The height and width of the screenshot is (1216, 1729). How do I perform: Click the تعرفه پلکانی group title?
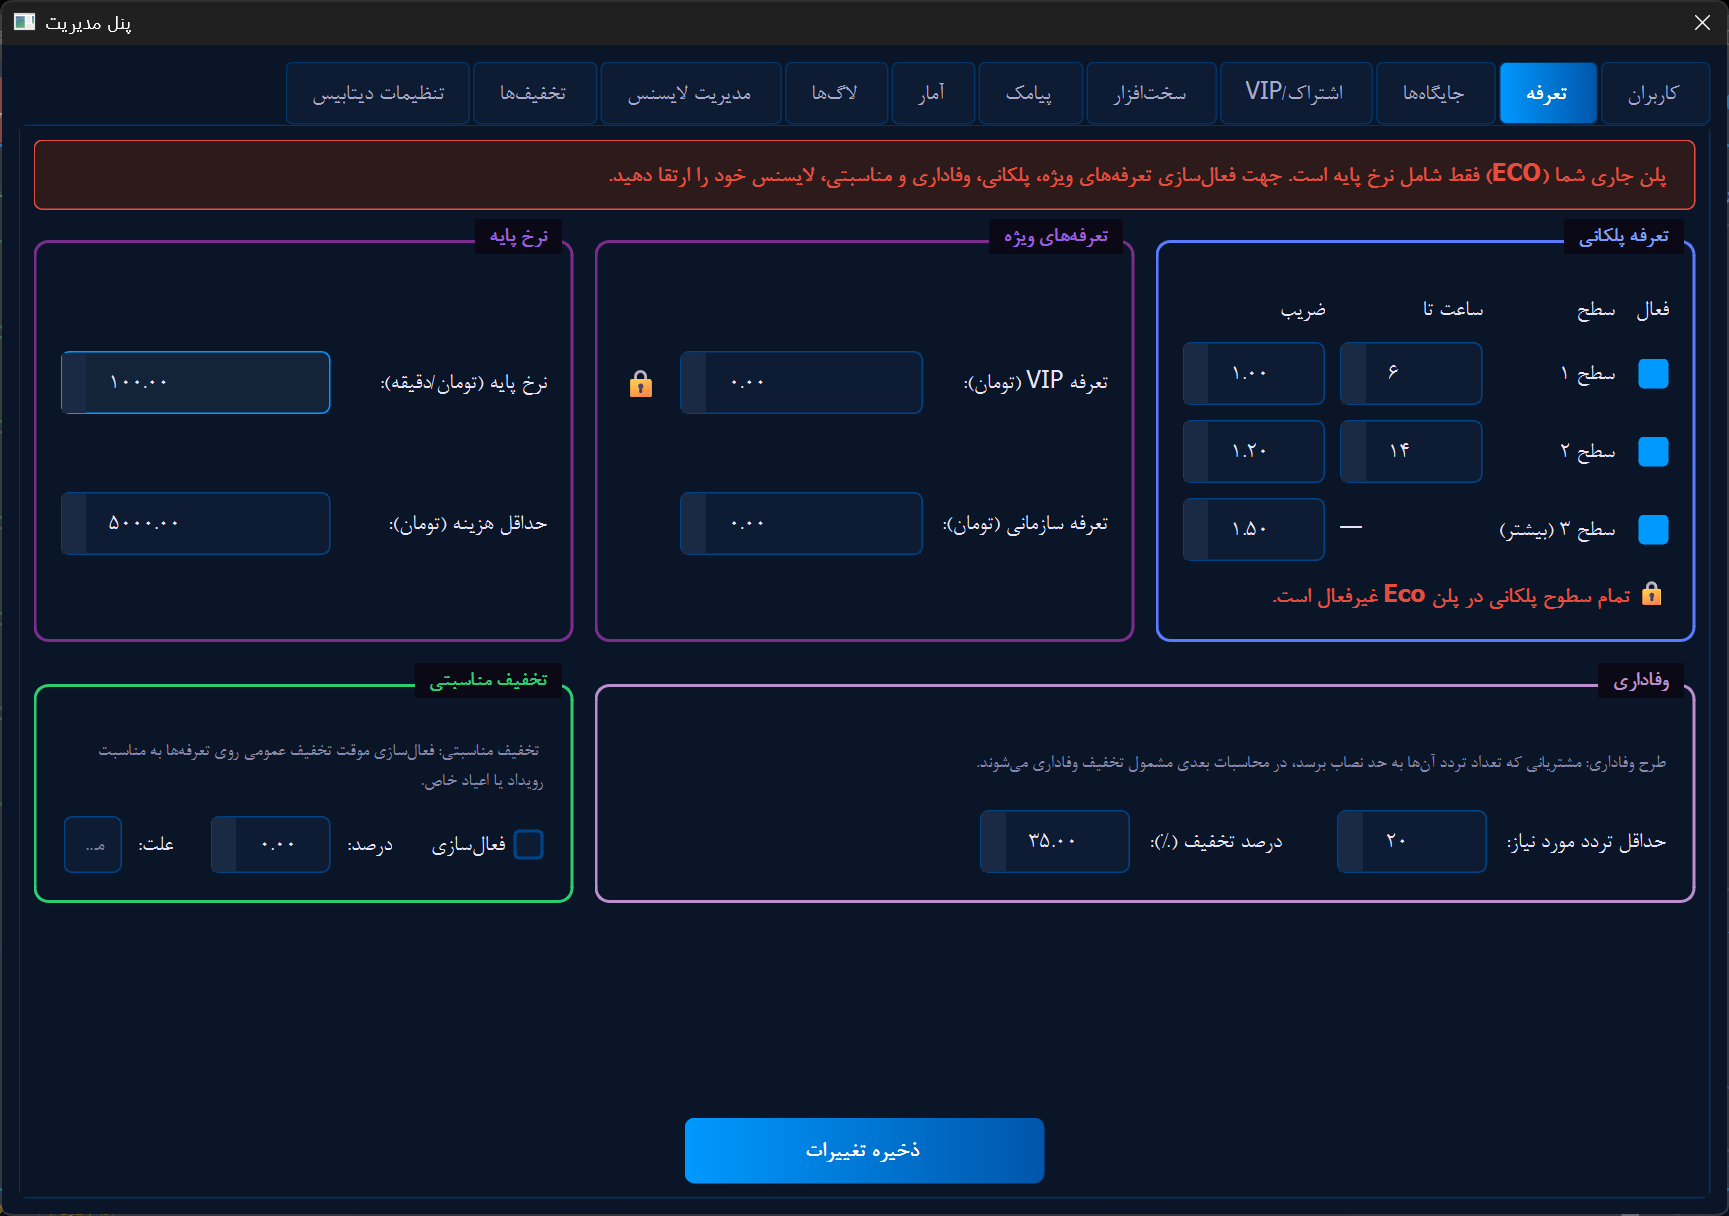coord(1624,237)
